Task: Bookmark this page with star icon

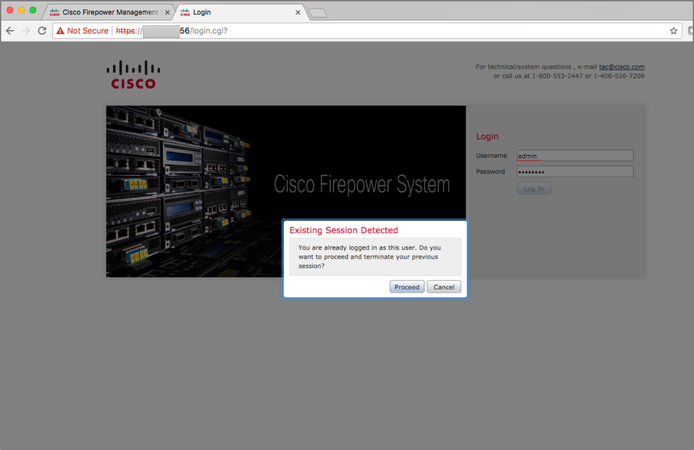Action: pos(673,31)
